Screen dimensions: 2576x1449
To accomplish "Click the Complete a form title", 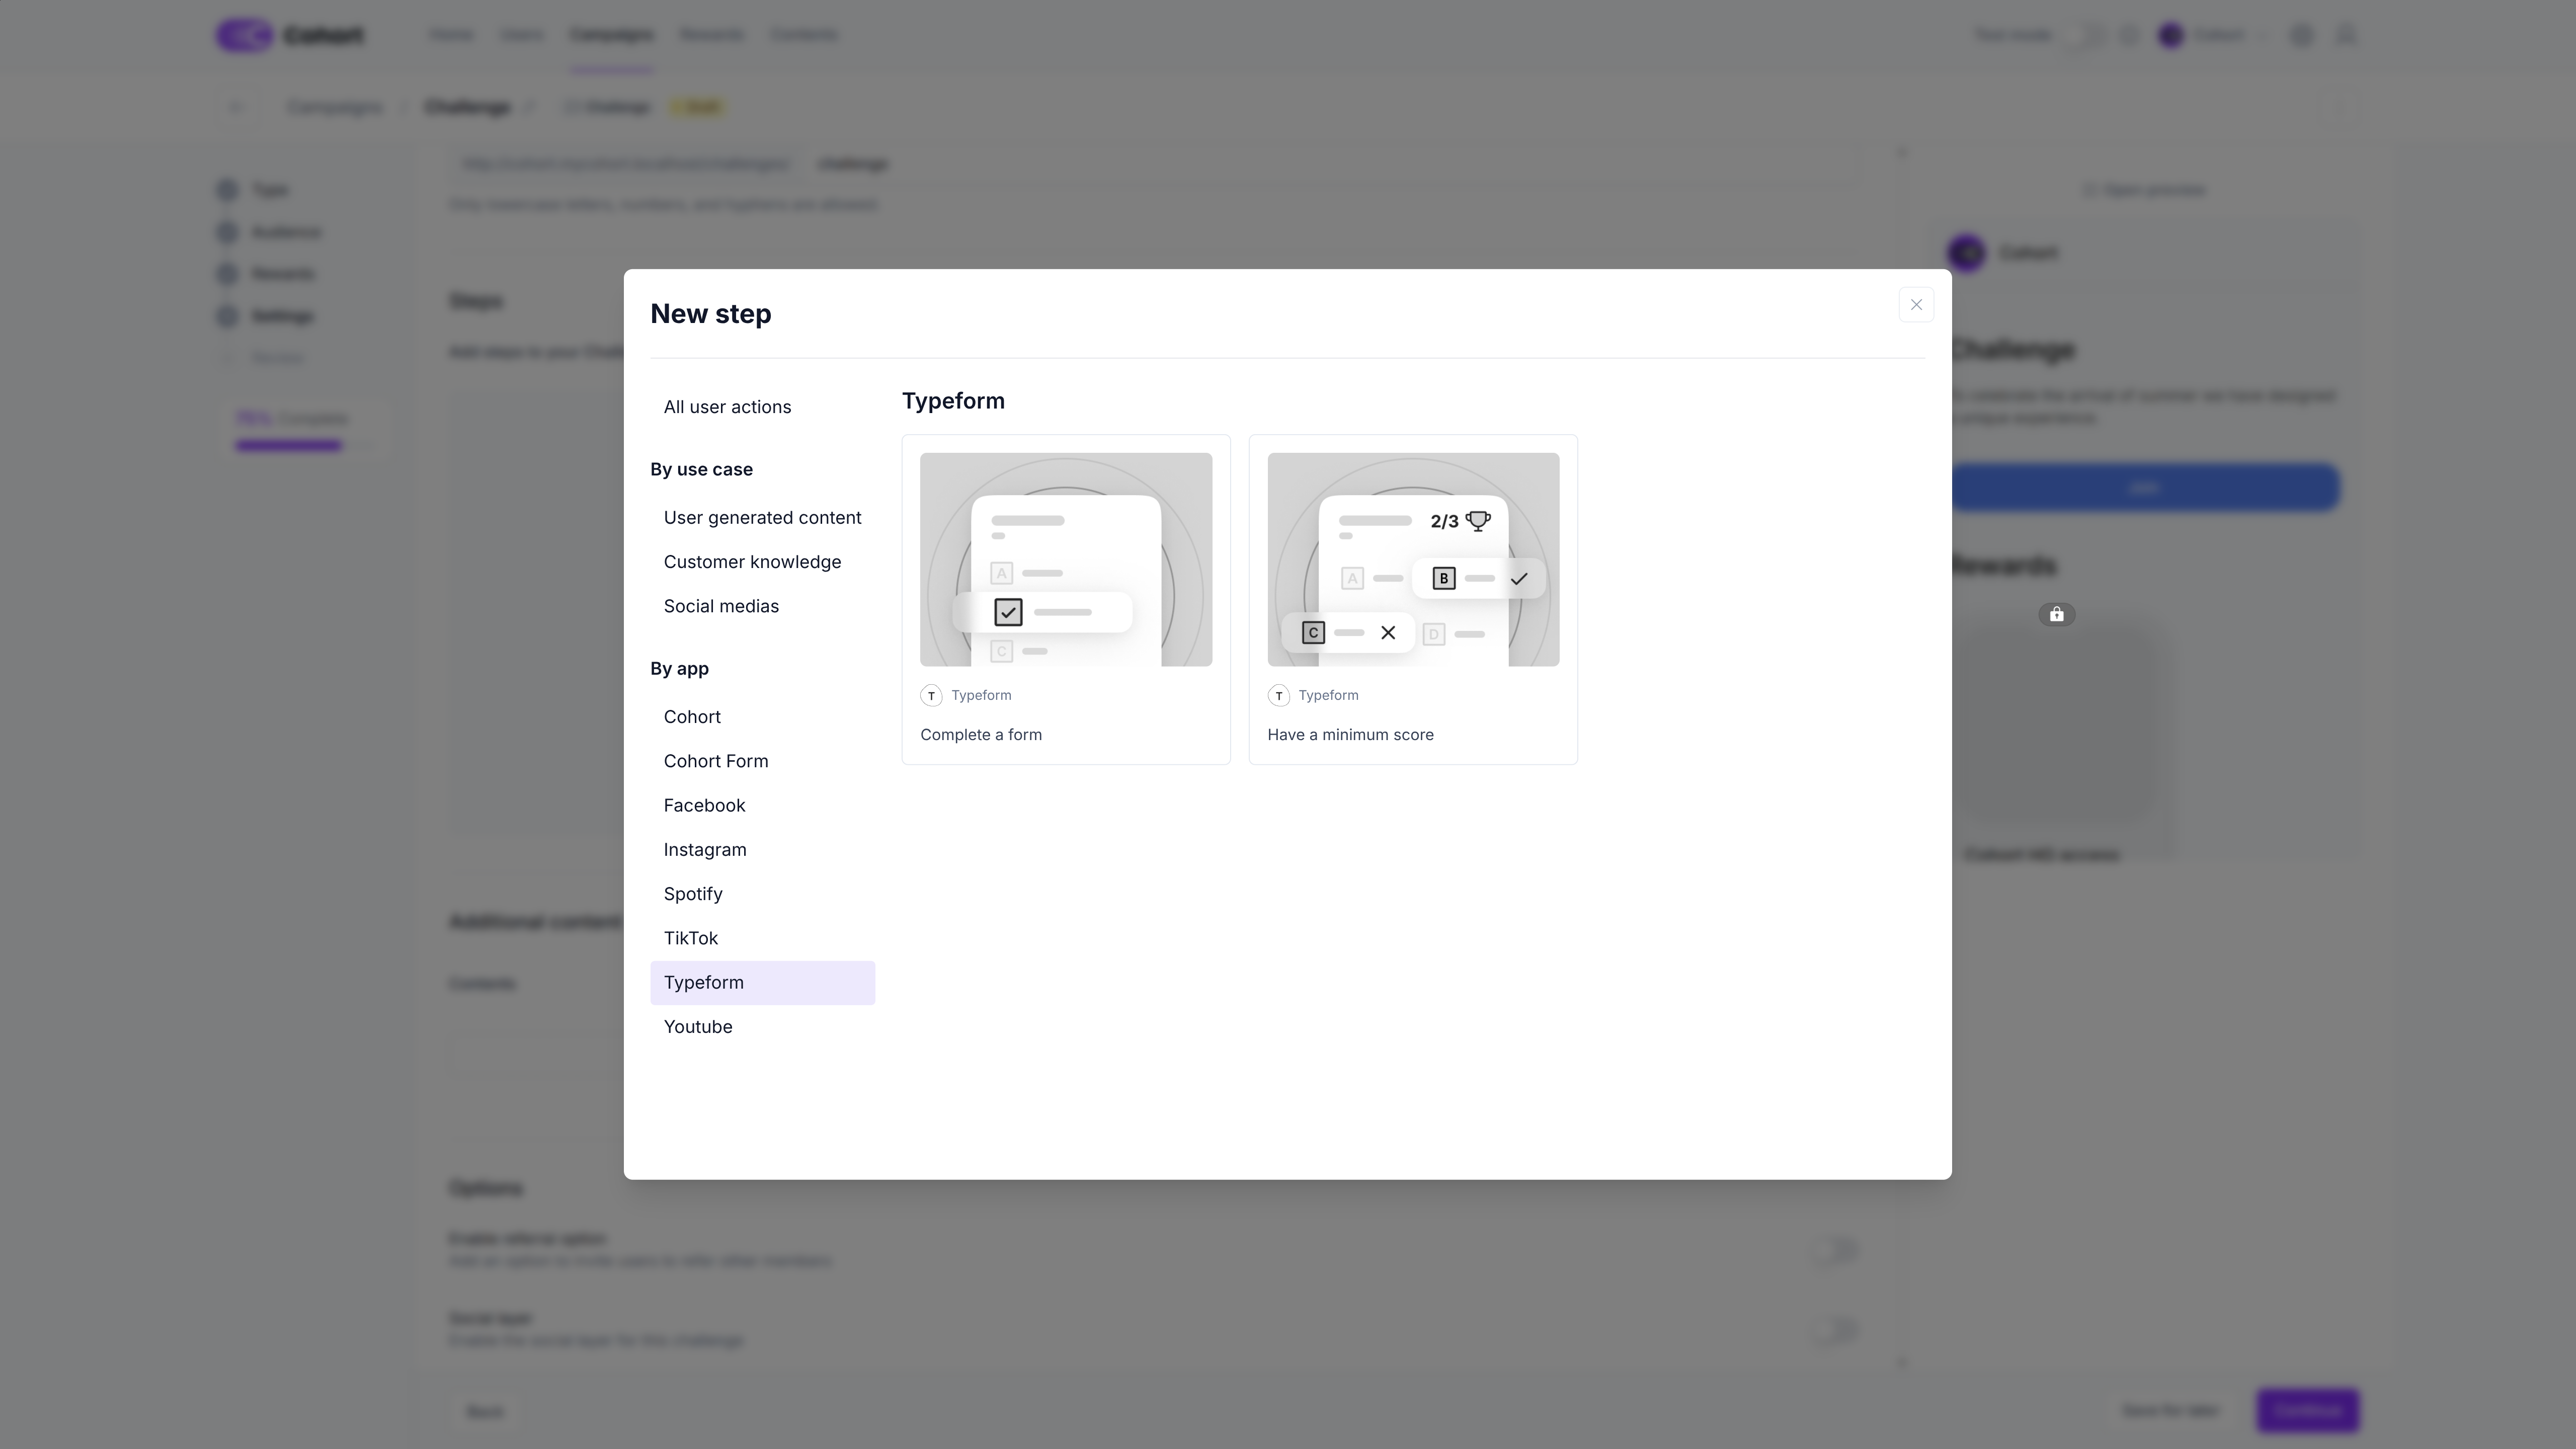I will click(x=980, y=735).
